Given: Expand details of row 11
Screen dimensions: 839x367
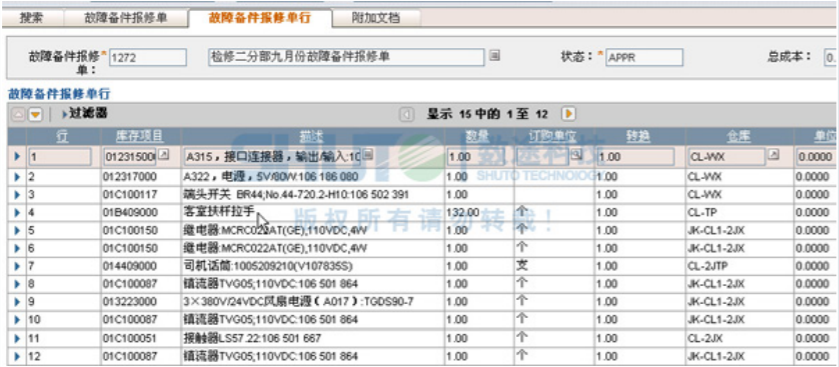Looking at the screenshot, I should click(x=17, y=338).
